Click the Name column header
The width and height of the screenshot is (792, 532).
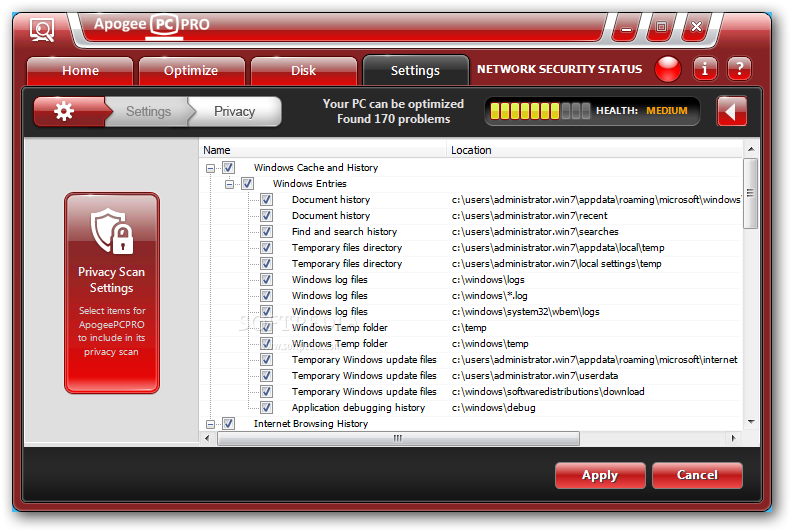(x=323, y=150)
